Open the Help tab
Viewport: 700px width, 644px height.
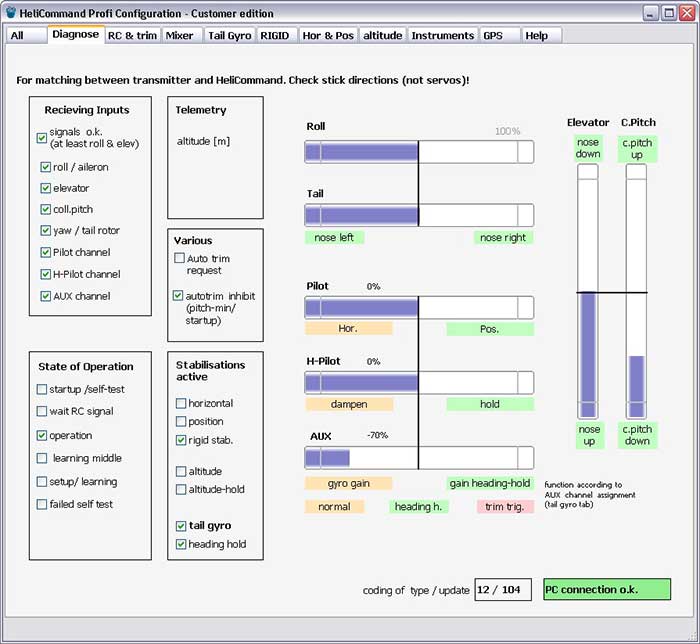(x=542, y=35)
